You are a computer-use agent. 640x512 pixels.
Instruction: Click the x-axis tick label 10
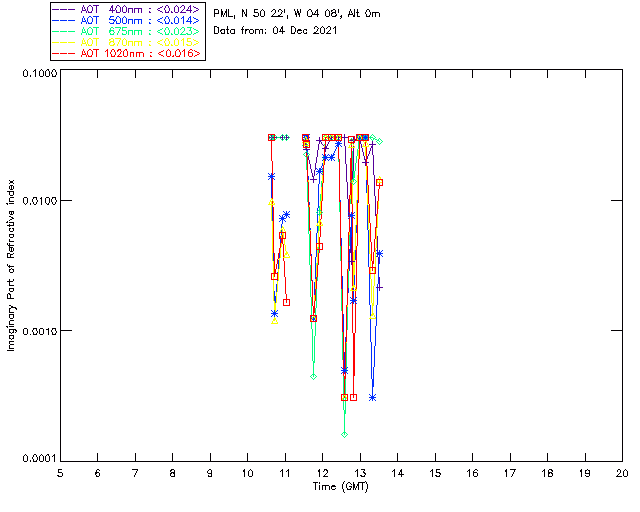coord(247,473)
